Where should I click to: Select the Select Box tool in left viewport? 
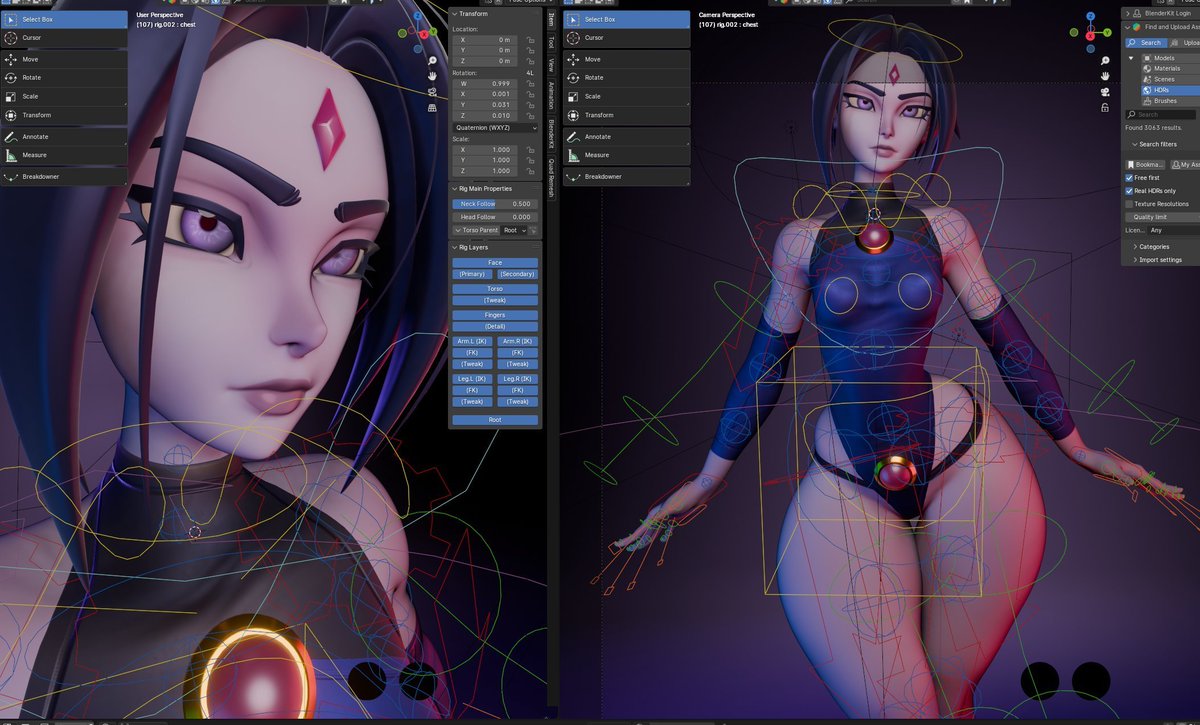pos(64,19)
